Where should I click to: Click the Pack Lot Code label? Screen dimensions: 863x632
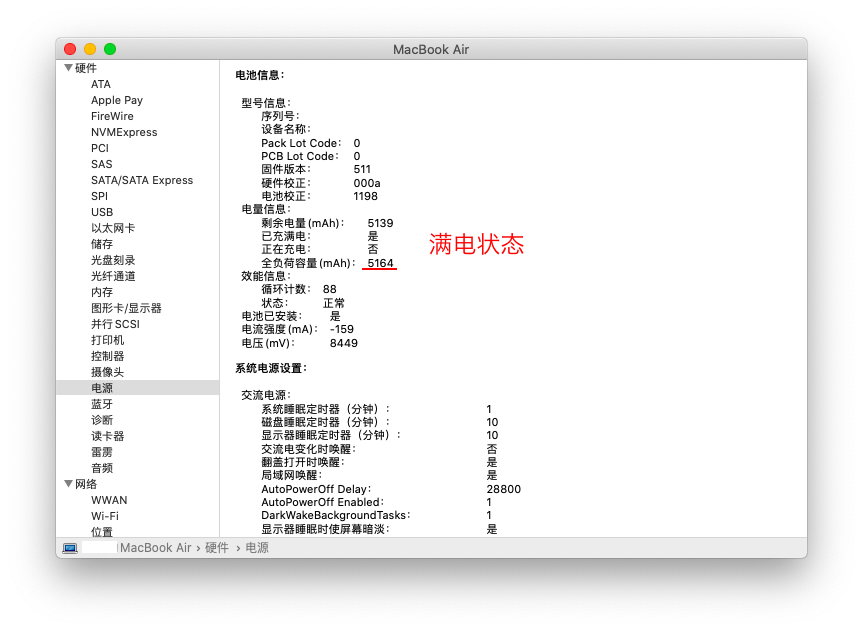click(x=301, y=143)
